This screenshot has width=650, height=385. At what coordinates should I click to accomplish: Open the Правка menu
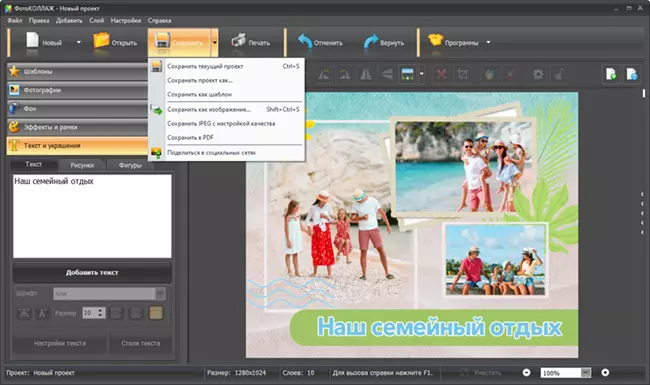tap(39, 20)
